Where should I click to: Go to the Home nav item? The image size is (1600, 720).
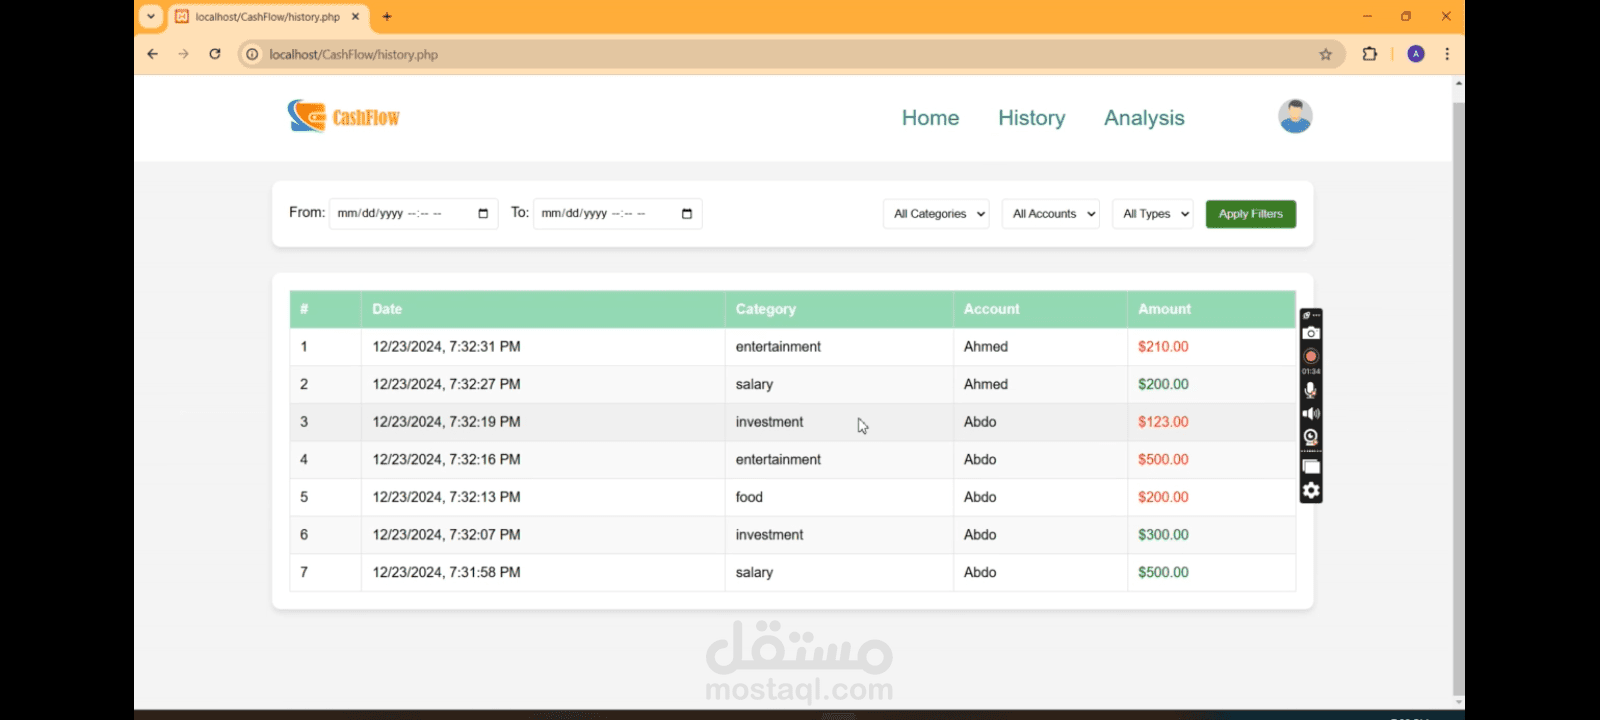[x=930, y=118]
